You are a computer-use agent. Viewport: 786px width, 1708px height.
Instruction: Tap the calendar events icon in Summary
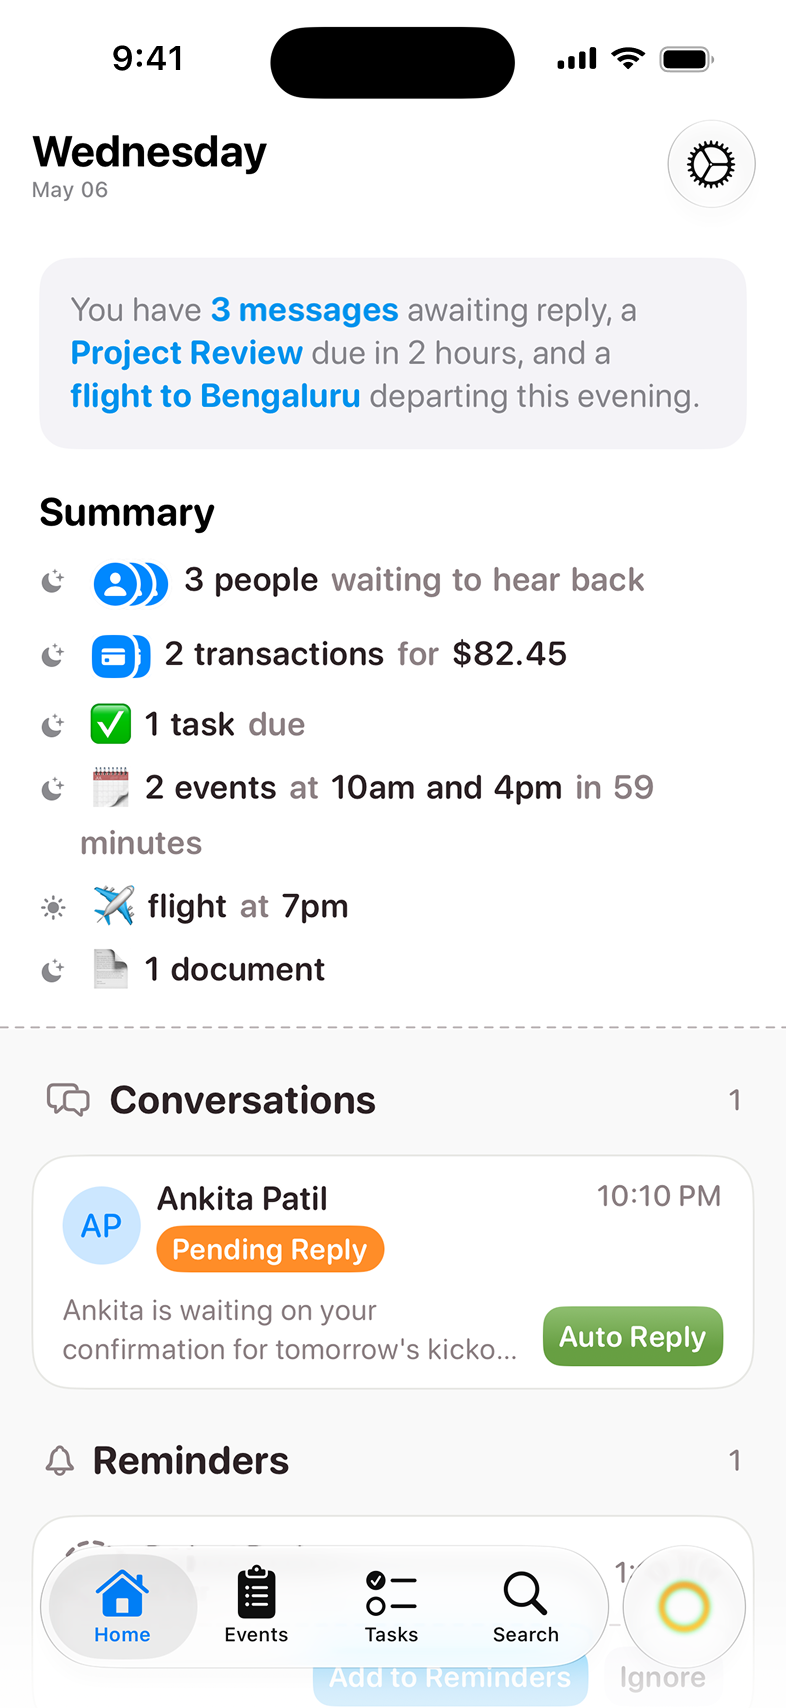pyautogui.click(x=111, y=787)
